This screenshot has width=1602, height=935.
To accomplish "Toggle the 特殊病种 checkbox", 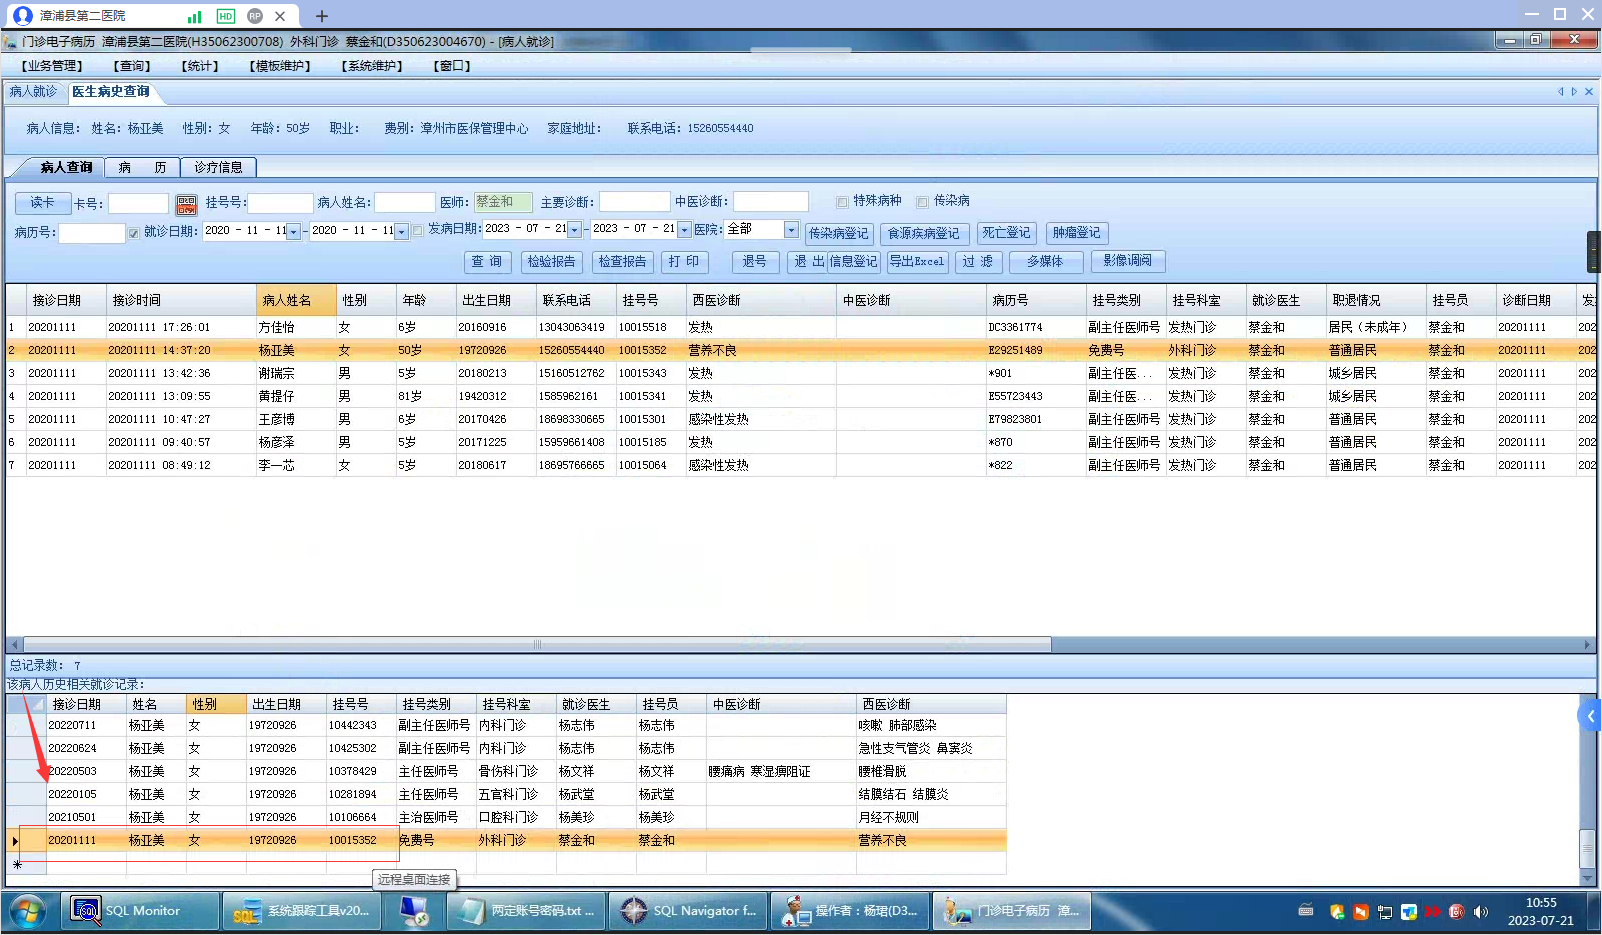I will point(842,202).
